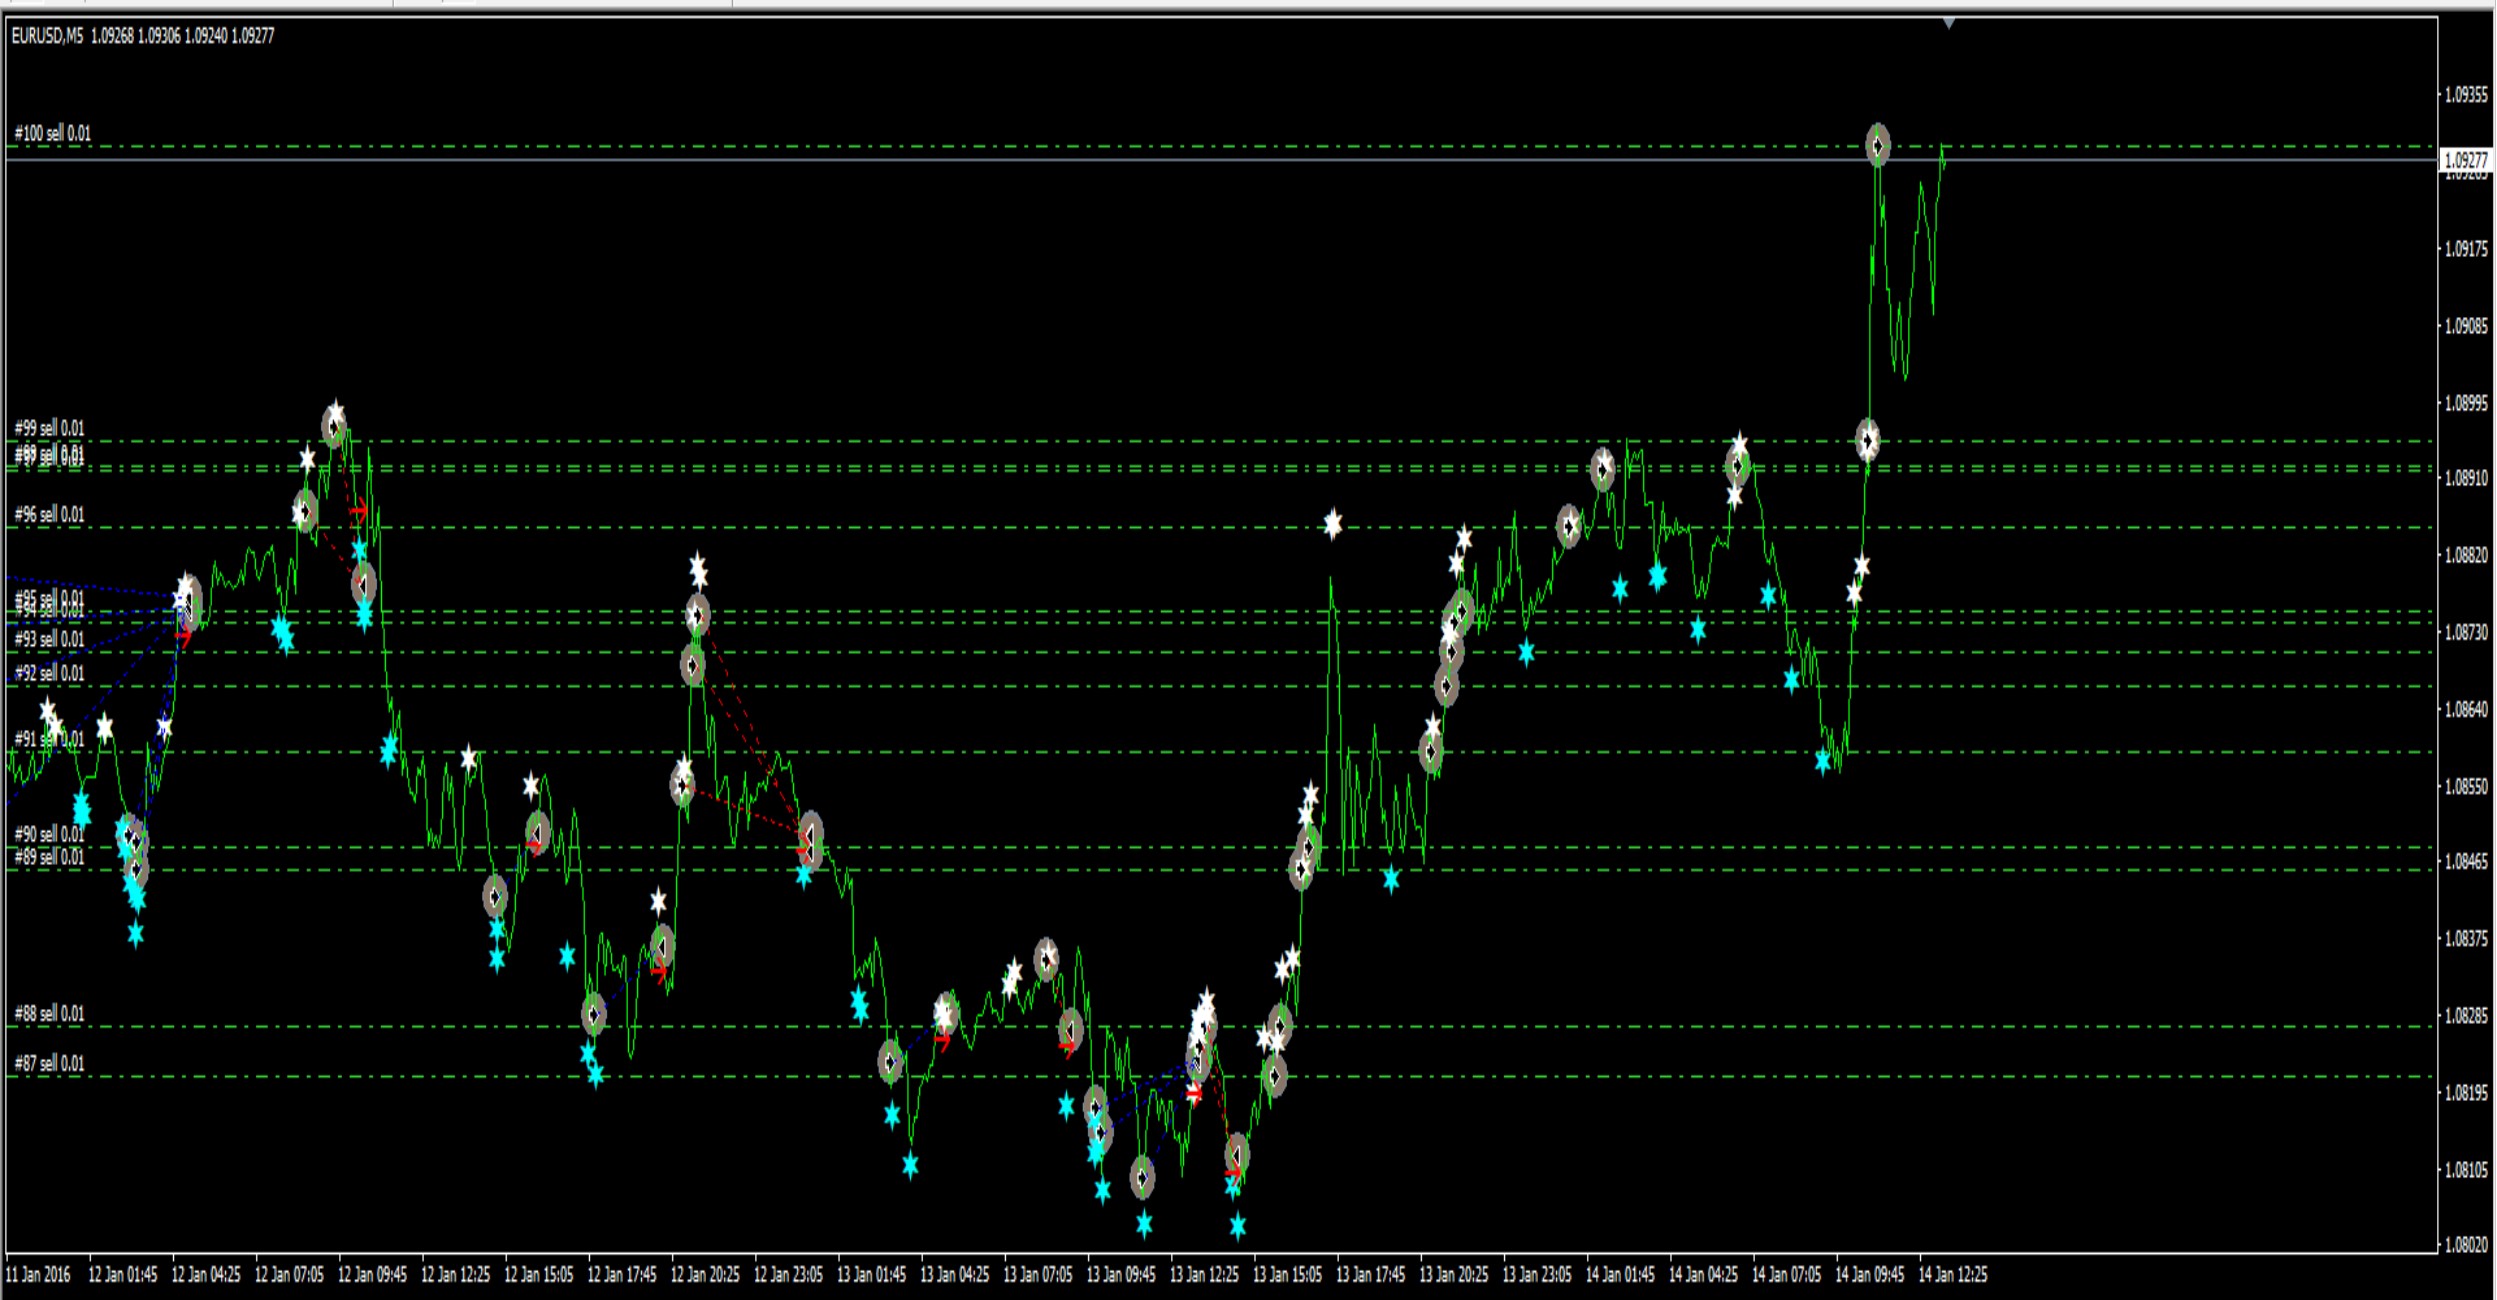
Task: Select the '#88 sell 0.01' order label
Action: click(50, 1014)
